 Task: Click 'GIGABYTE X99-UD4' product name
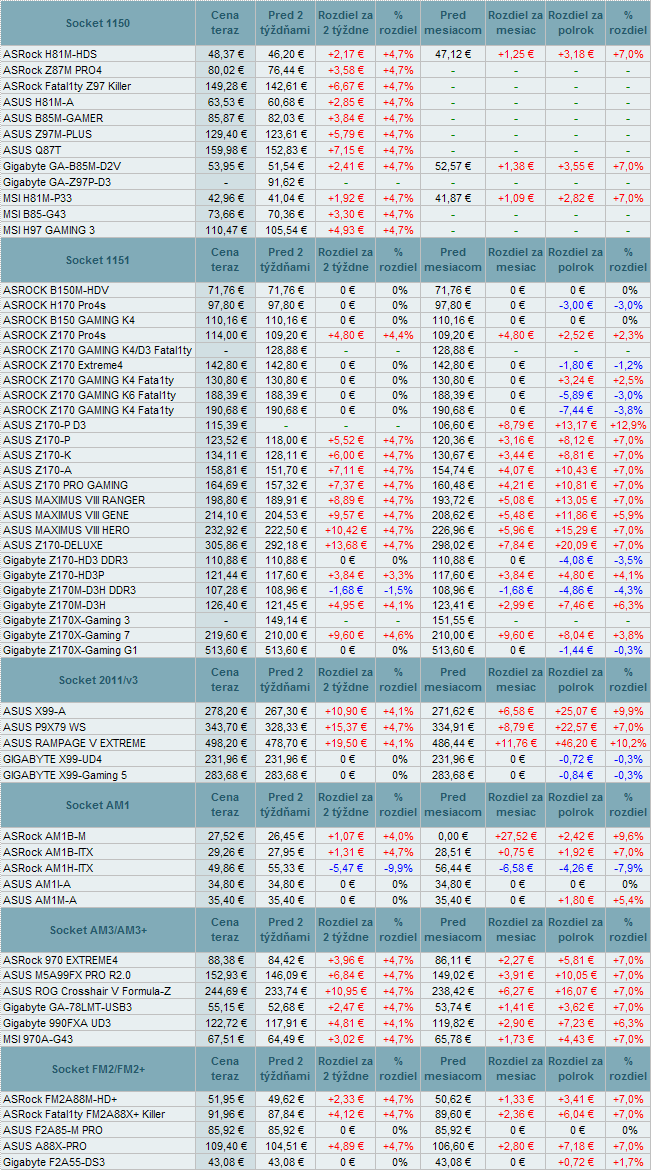[x=52, y=759]
